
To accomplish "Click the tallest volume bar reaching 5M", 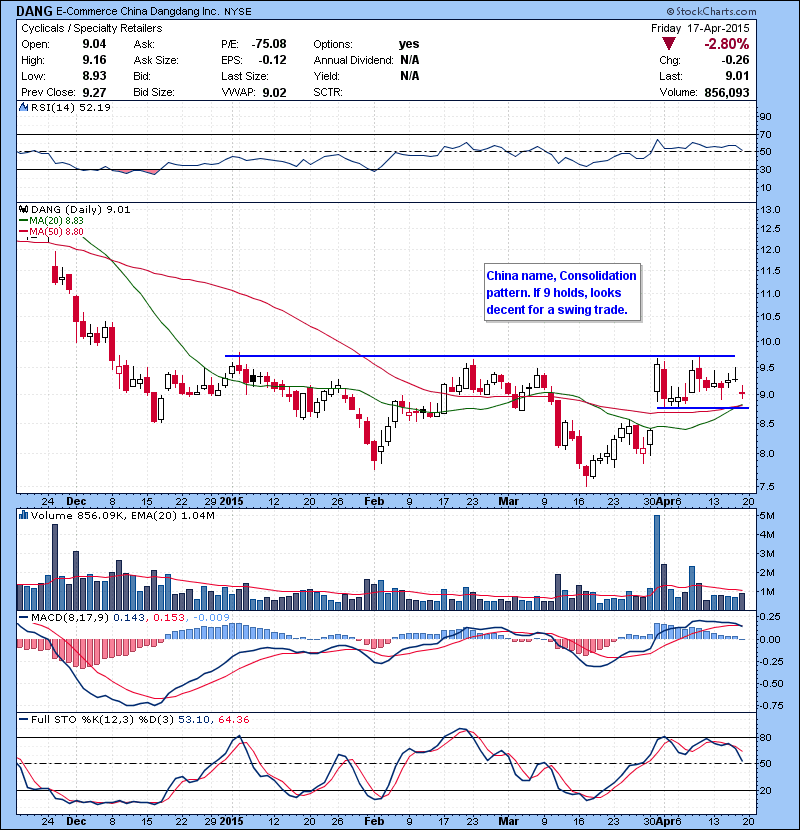I will tap(657, 563).
